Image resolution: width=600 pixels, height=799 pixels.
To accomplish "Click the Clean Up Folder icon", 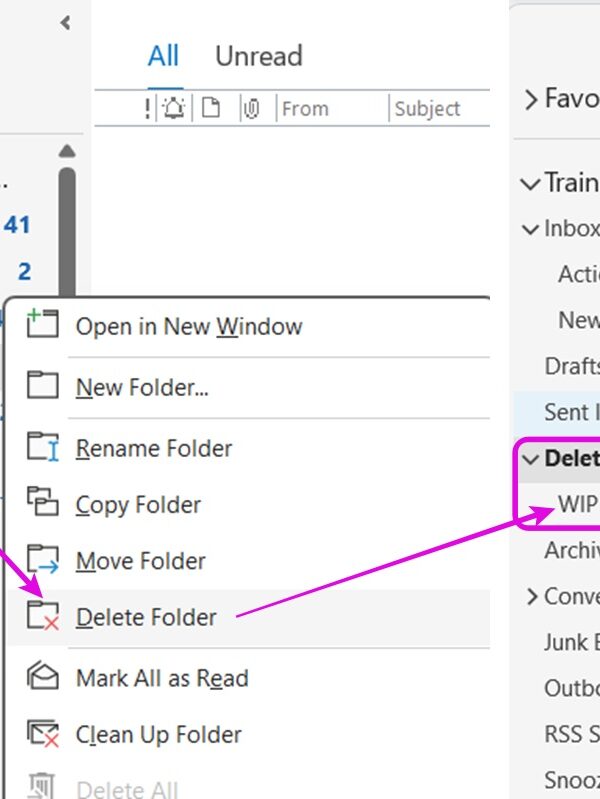I will pyautogui.click(x=42, y=735).
